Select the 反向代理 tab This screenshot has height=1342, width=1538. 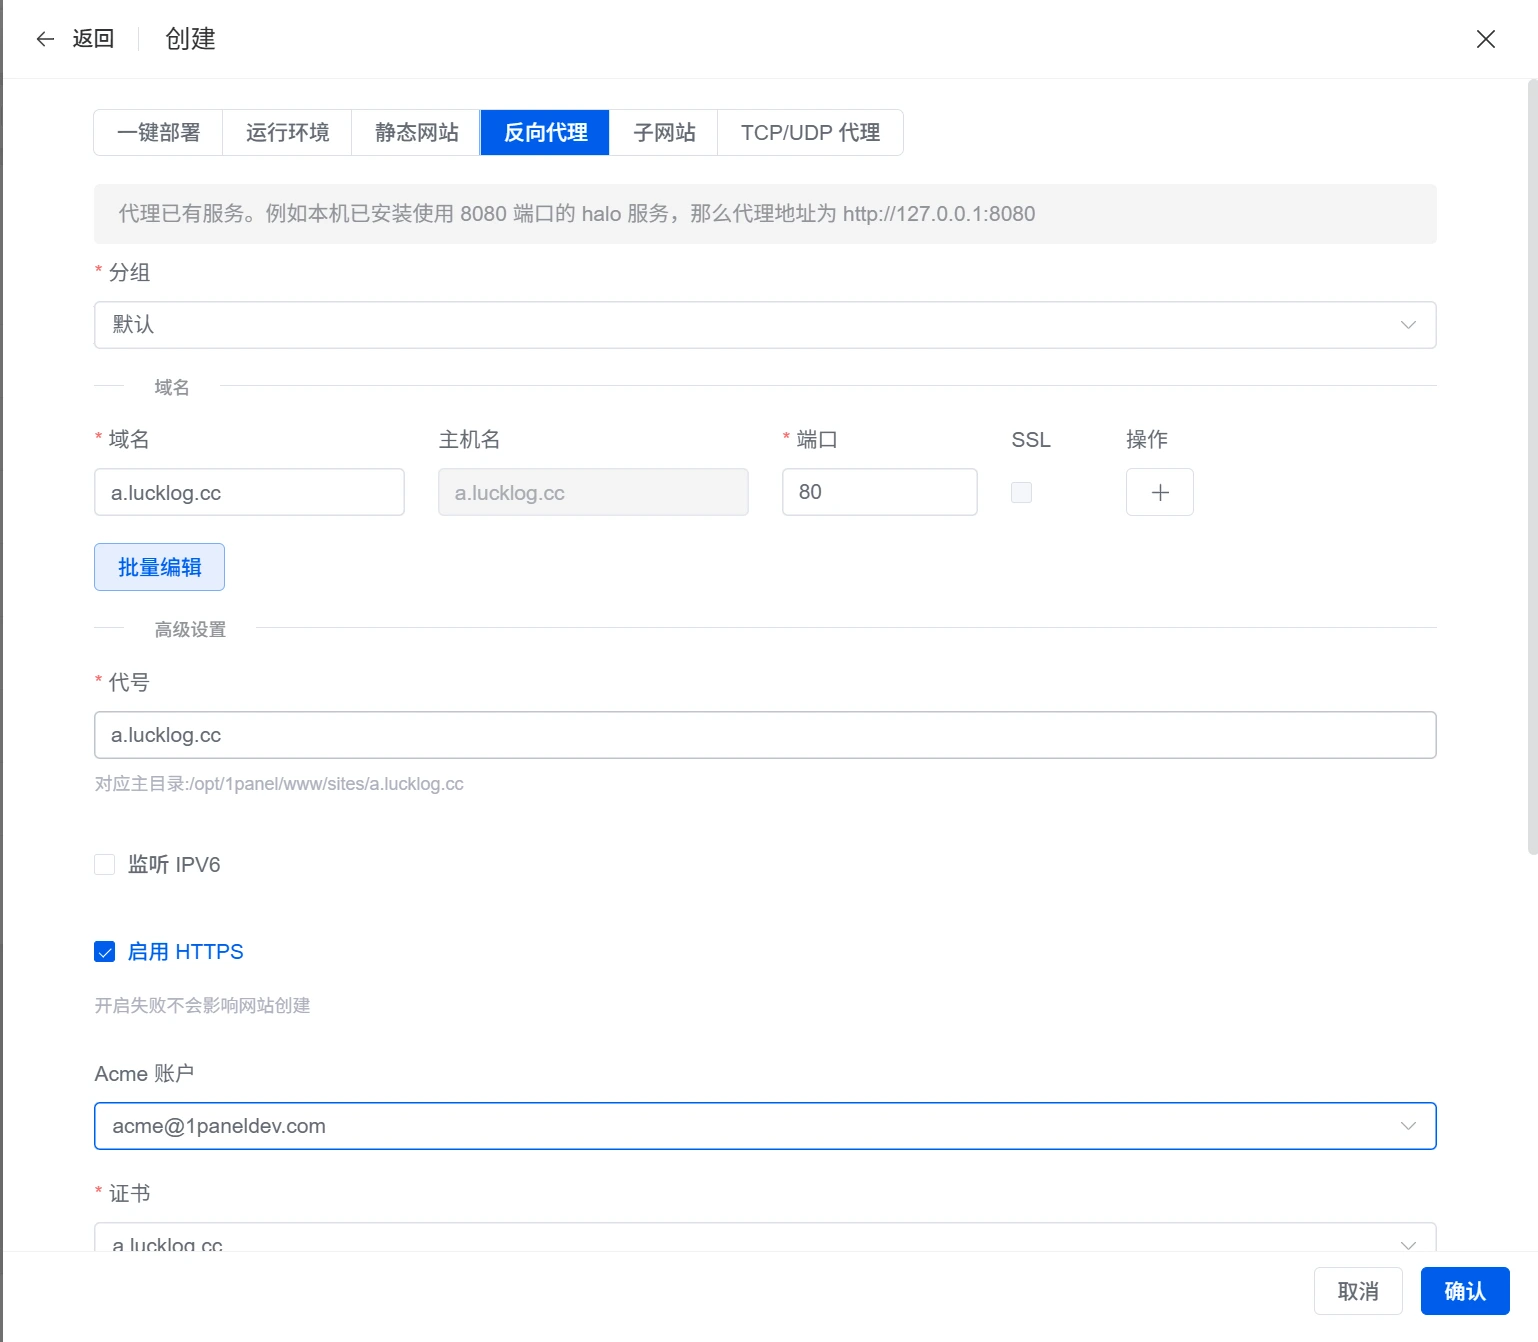[545, 132]
